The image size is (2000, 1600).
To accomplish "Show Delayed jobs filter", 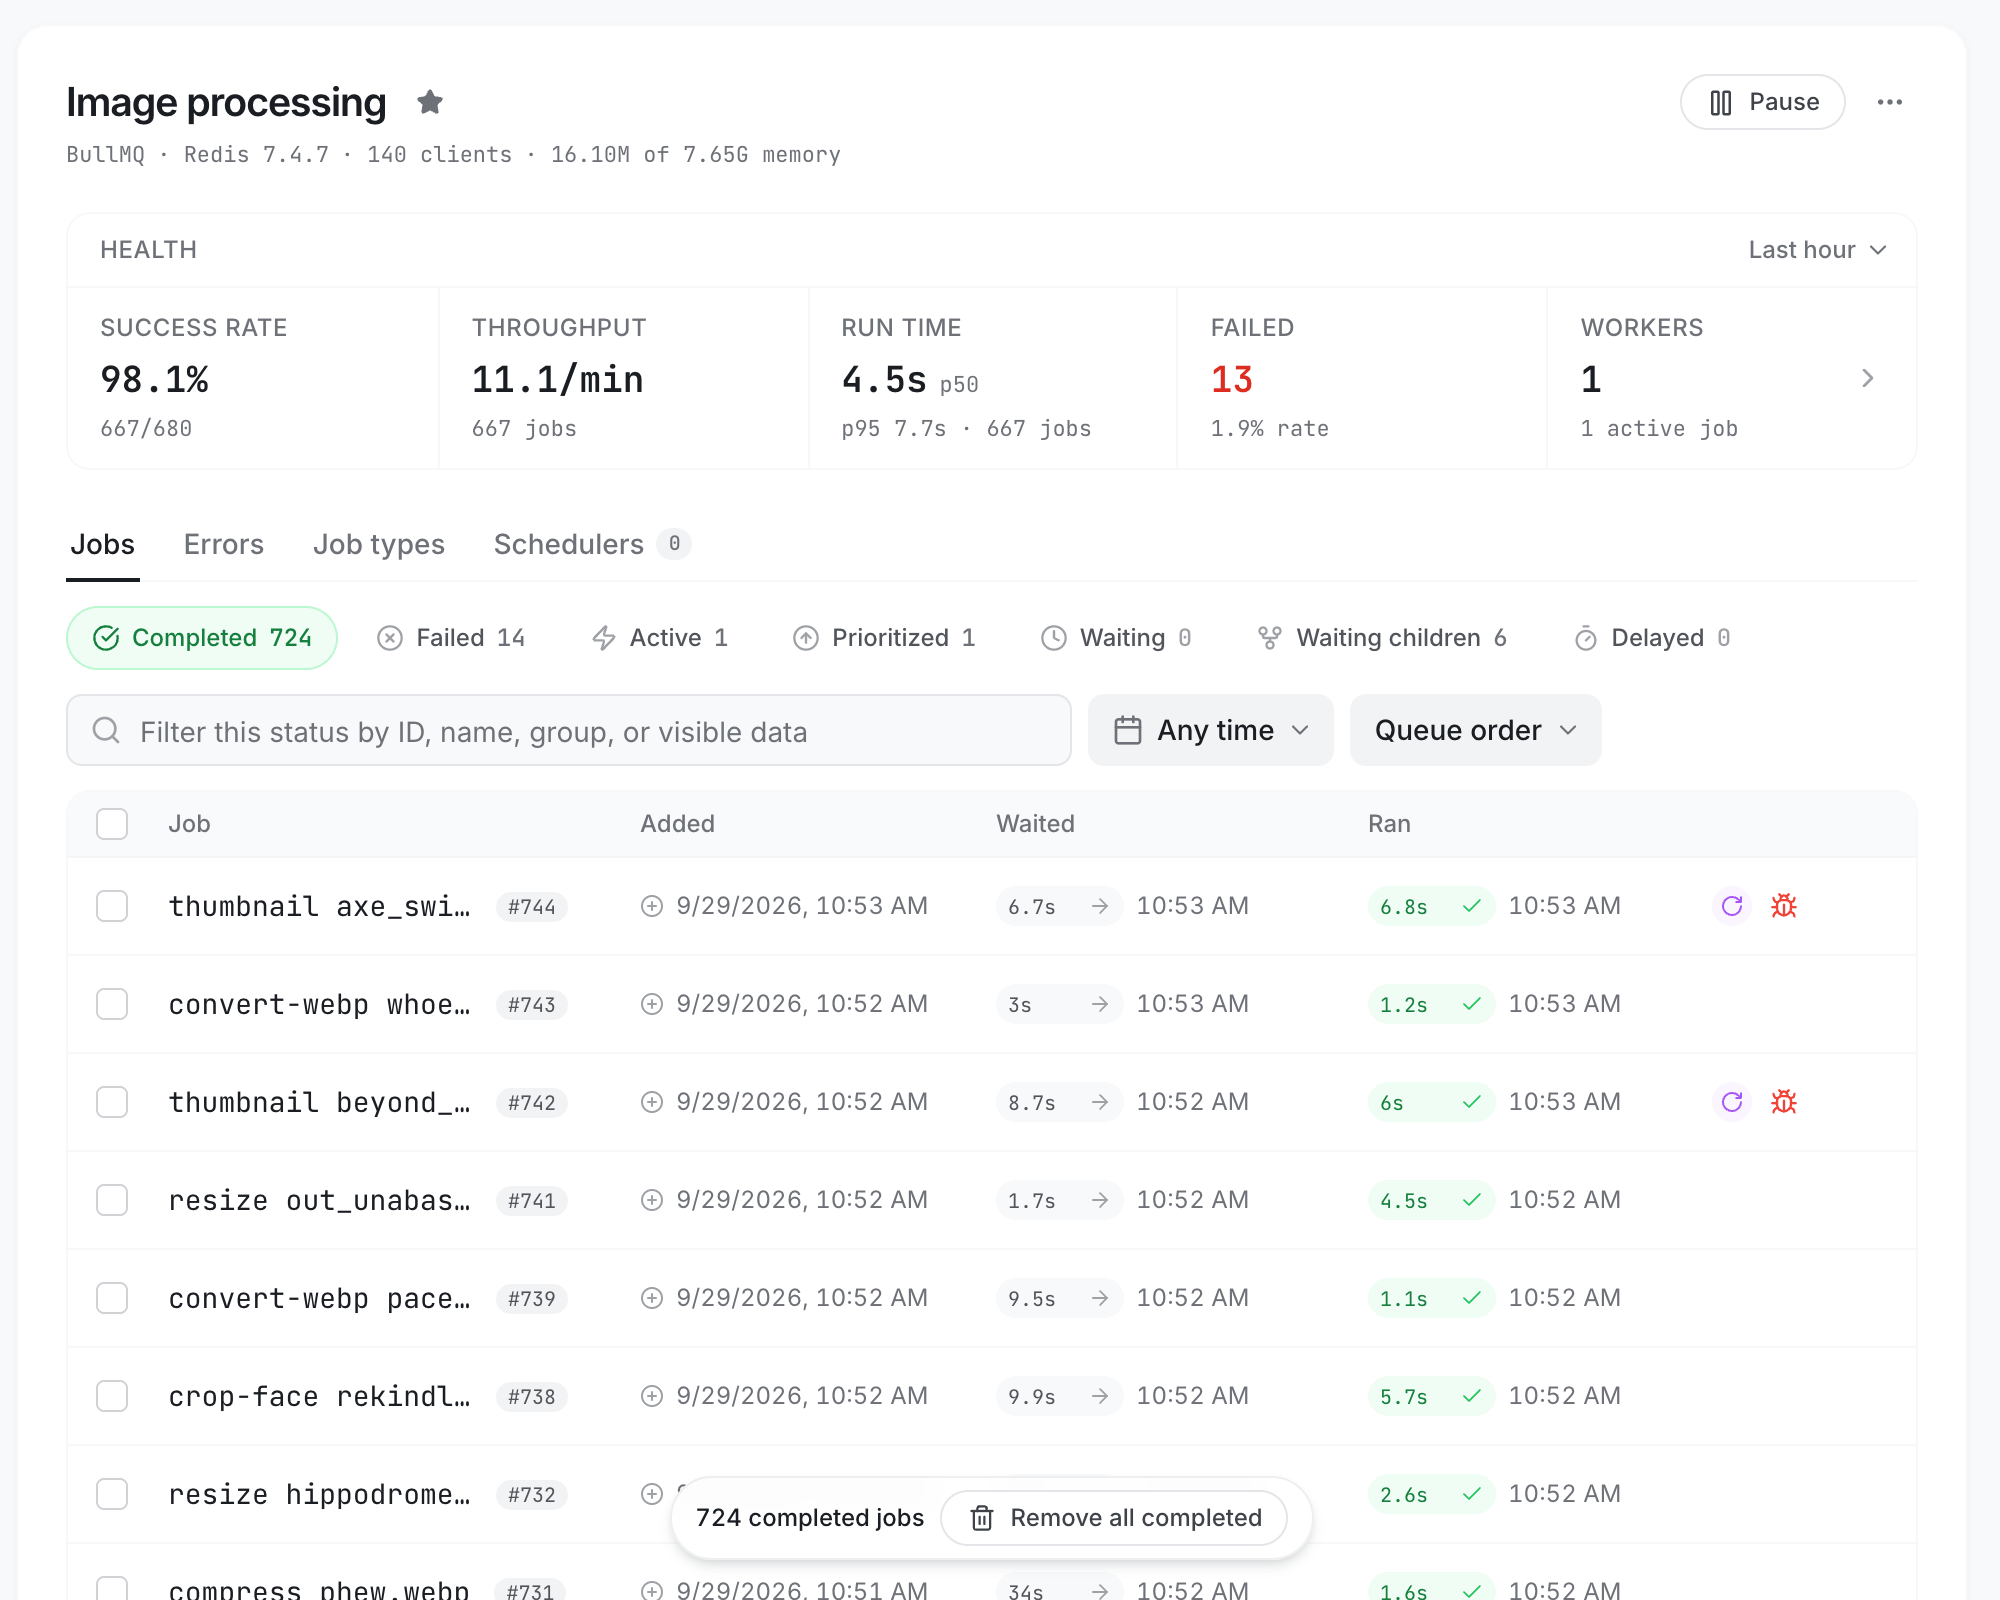I will click(1652, 638).
